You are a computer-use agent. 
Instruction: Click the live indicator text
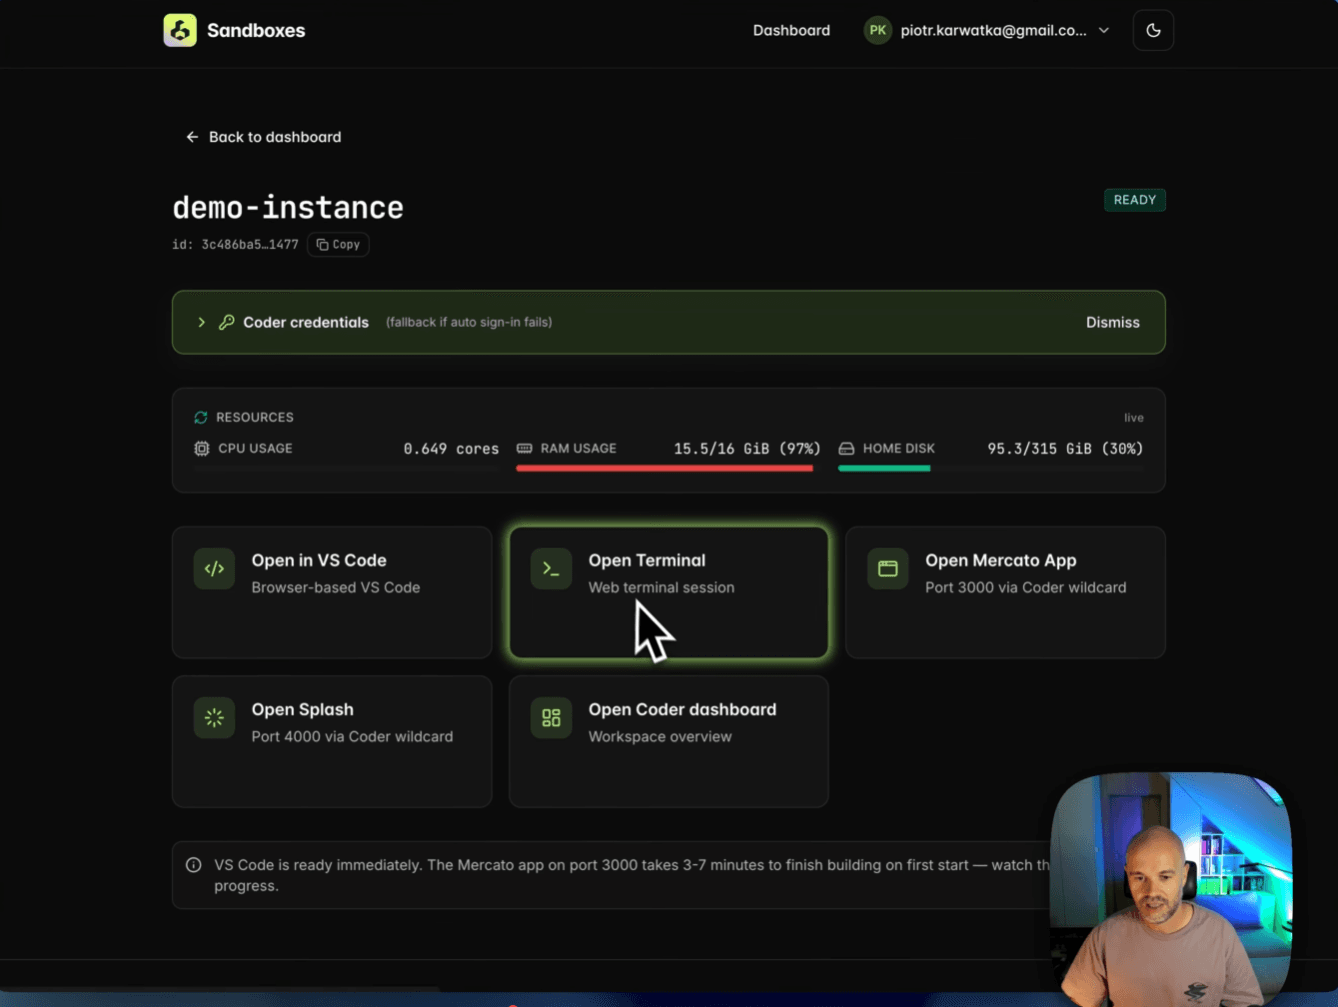pos(1133,418)
